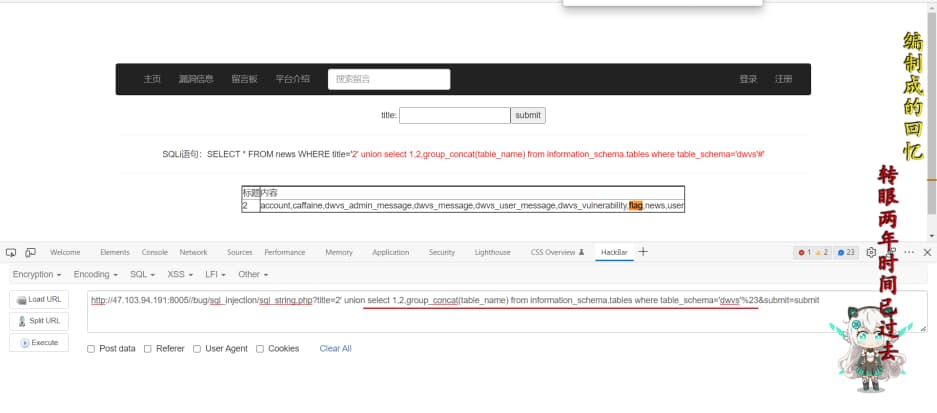Click the table cell containing 2
This screenshot has width=937, height=413.
tap(251, 206)
